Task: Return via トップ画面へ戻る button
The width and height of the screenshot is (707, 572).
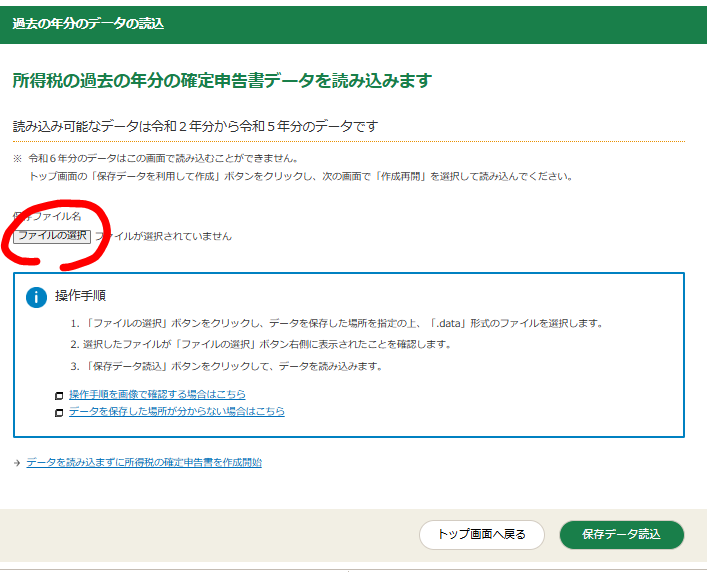Action: 481,534
